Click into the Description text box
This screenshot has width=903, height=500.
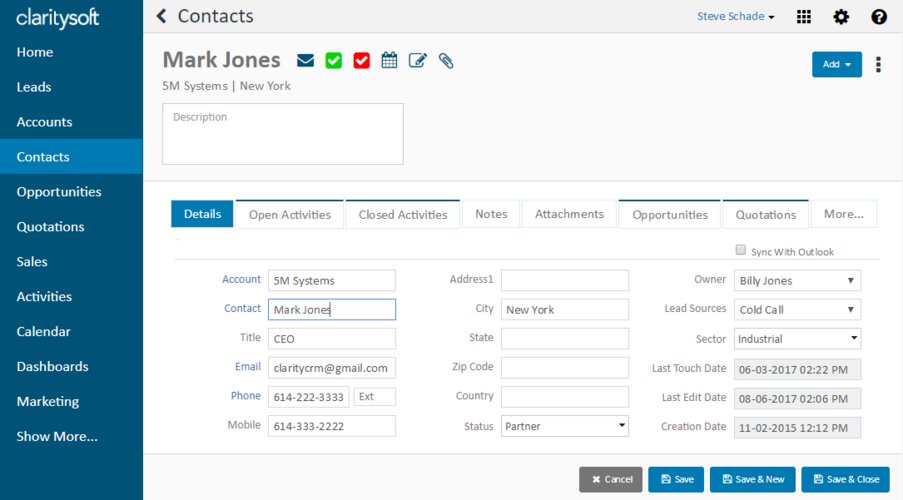[x=283, y=134]
